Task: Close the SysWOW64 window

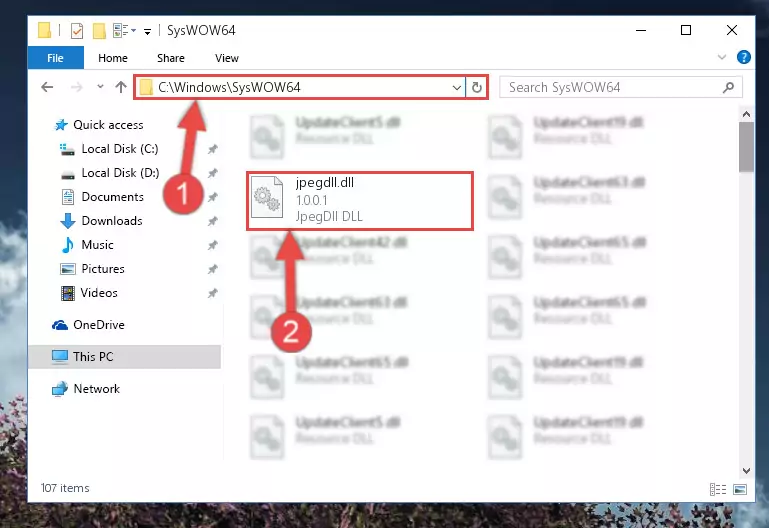Action: click(x=731, y=30)
